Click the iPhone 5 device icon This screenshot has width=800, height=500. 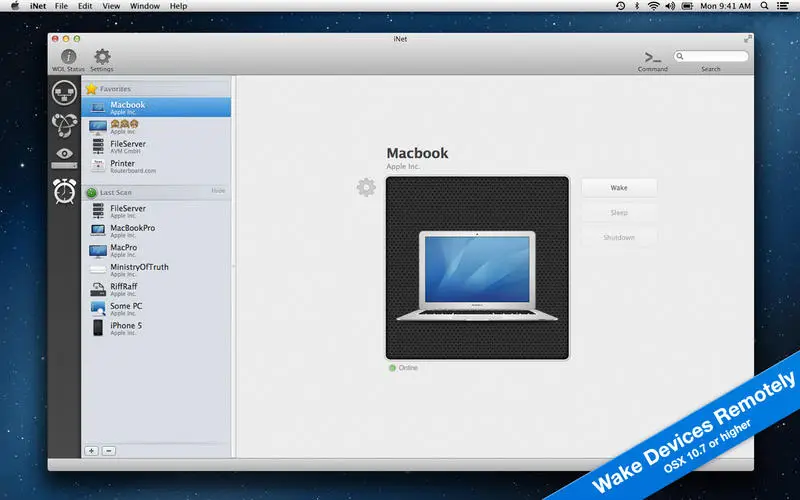click(x=98, y=328)
